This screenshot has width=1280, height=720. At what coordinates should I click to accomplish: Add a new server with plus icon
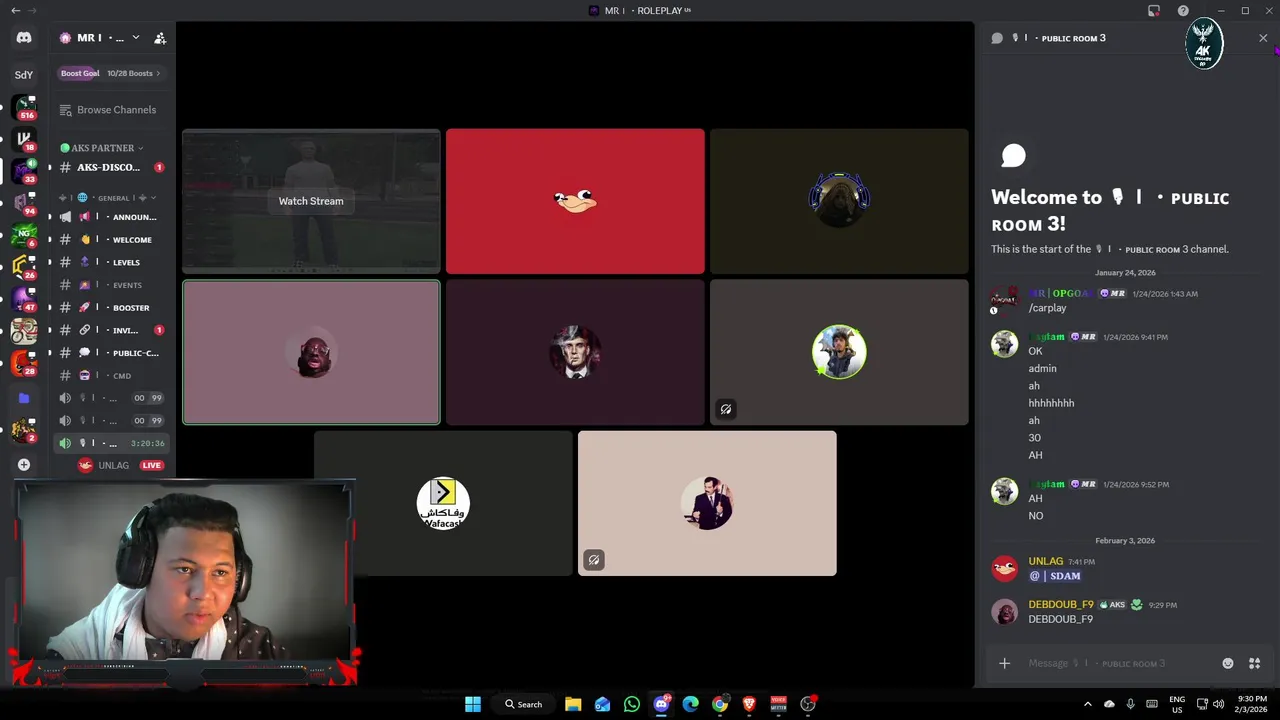tap(24, 465)
